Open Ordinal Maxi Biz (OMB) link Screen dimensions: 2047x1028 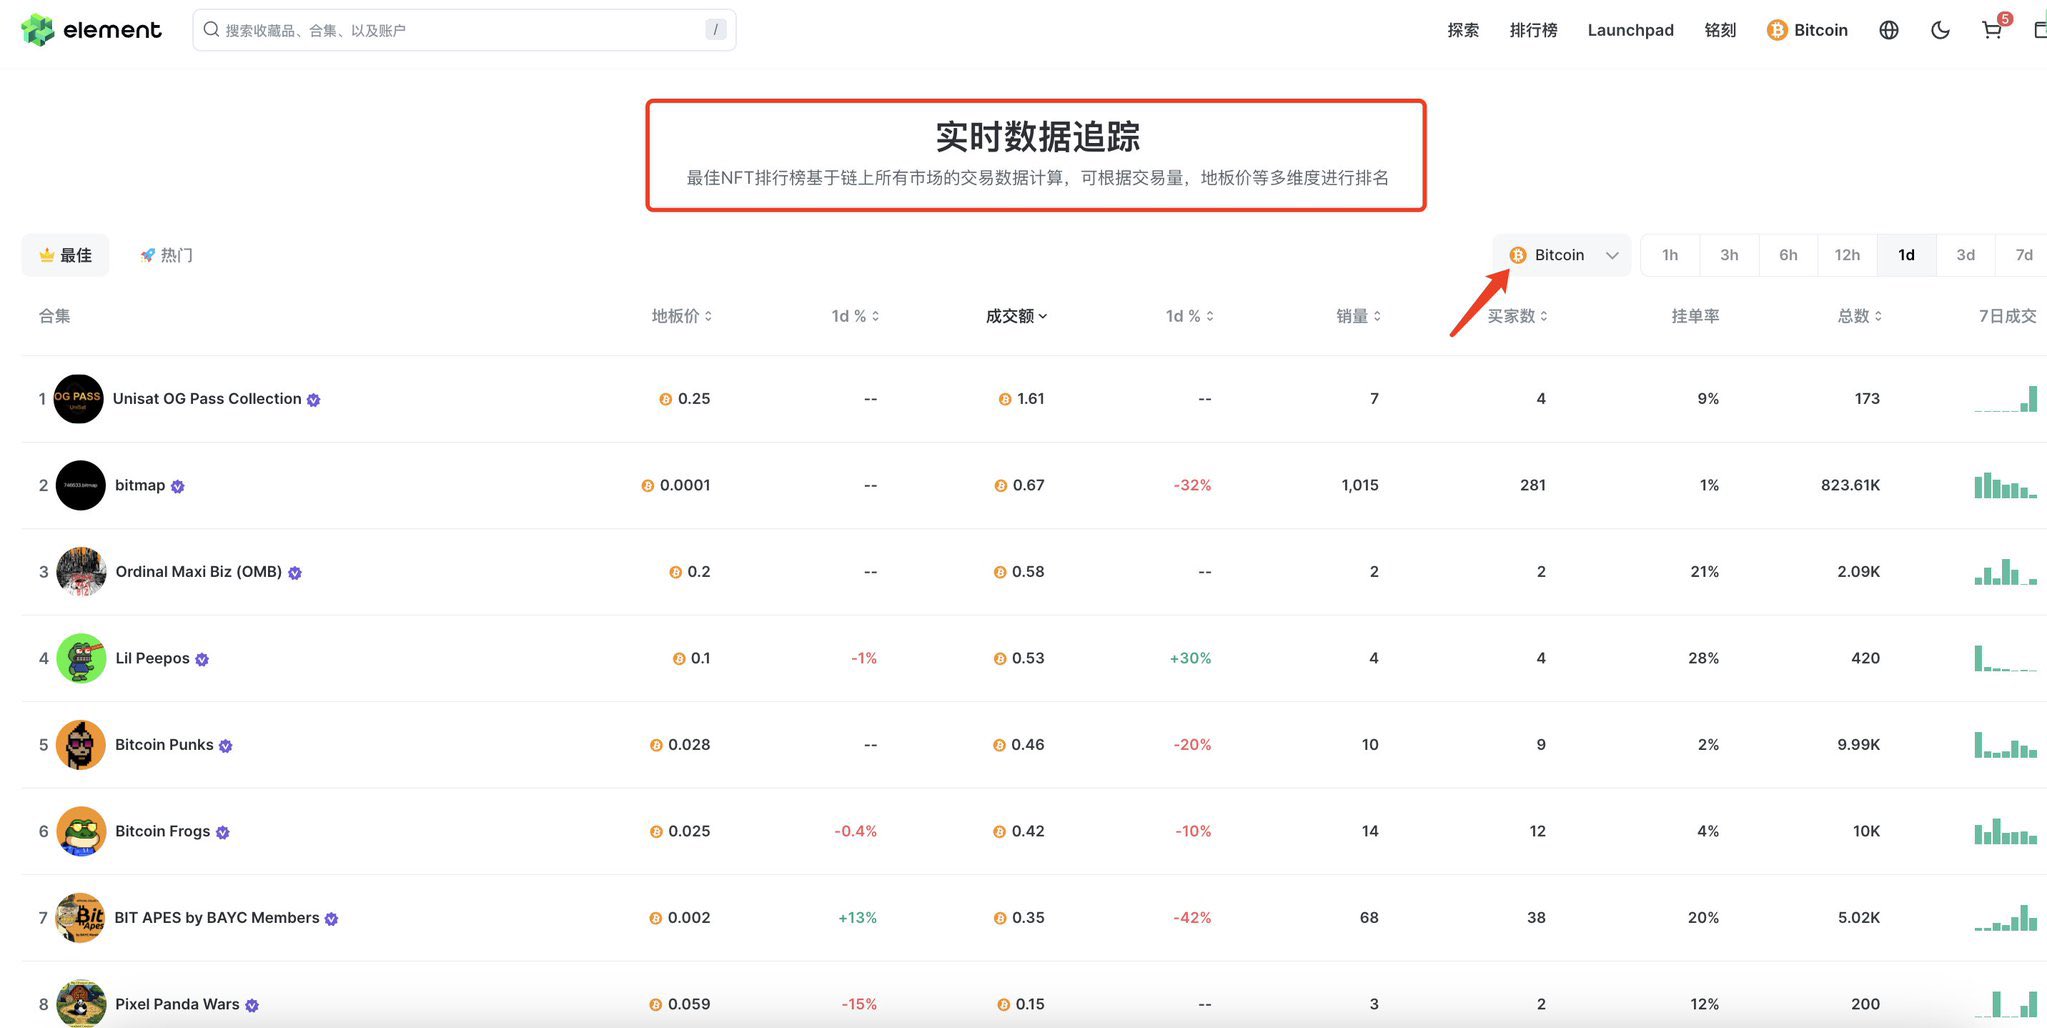[x=198, y=571]
